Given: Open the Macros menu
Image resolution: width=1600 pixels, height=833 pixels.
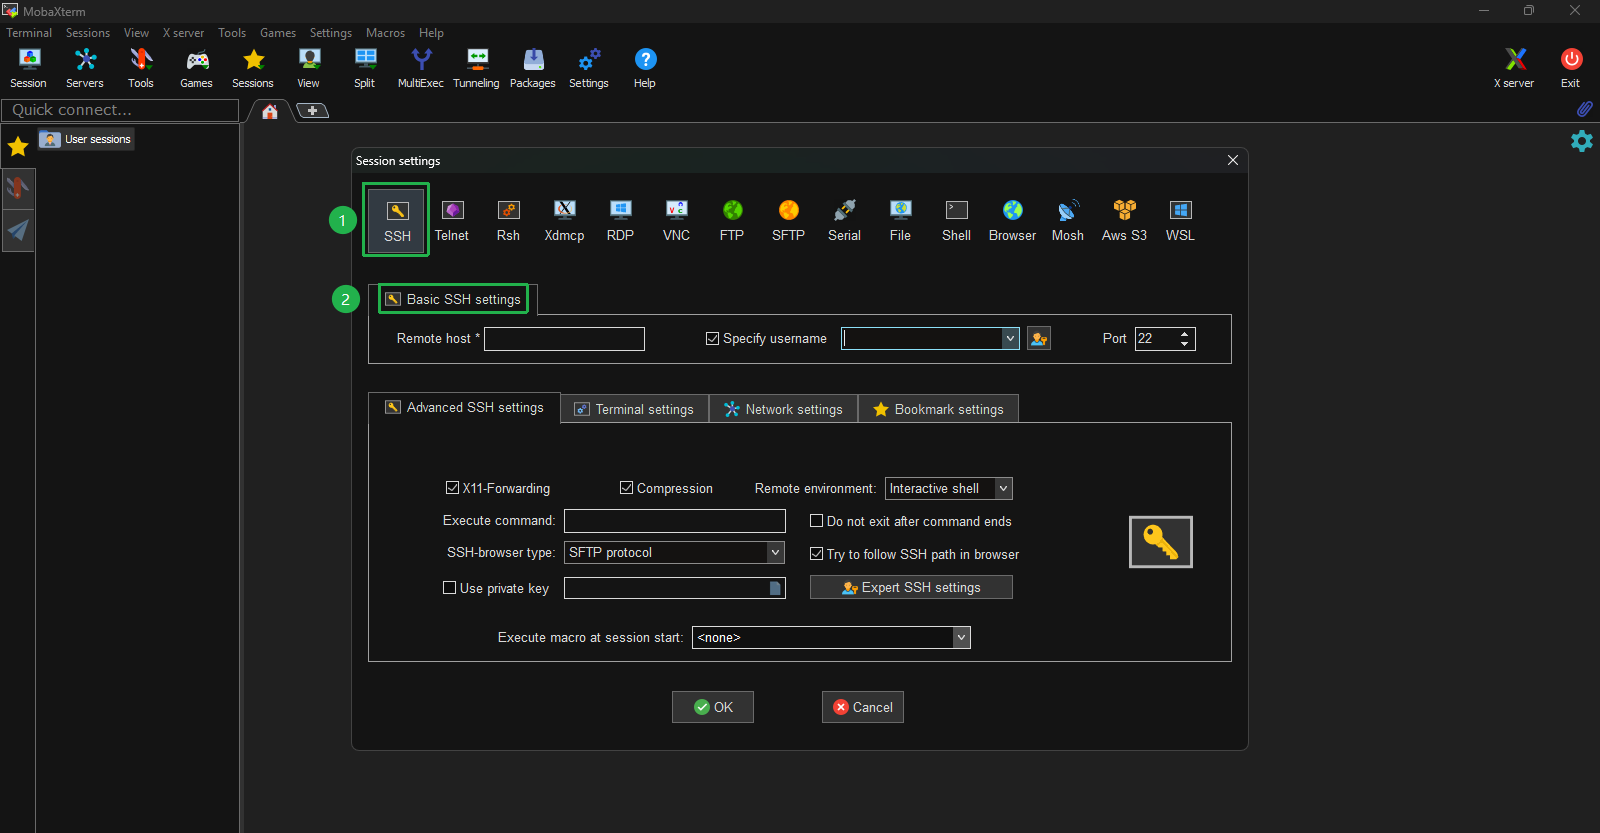Looking at the screenshot, I should click(385, 33).
